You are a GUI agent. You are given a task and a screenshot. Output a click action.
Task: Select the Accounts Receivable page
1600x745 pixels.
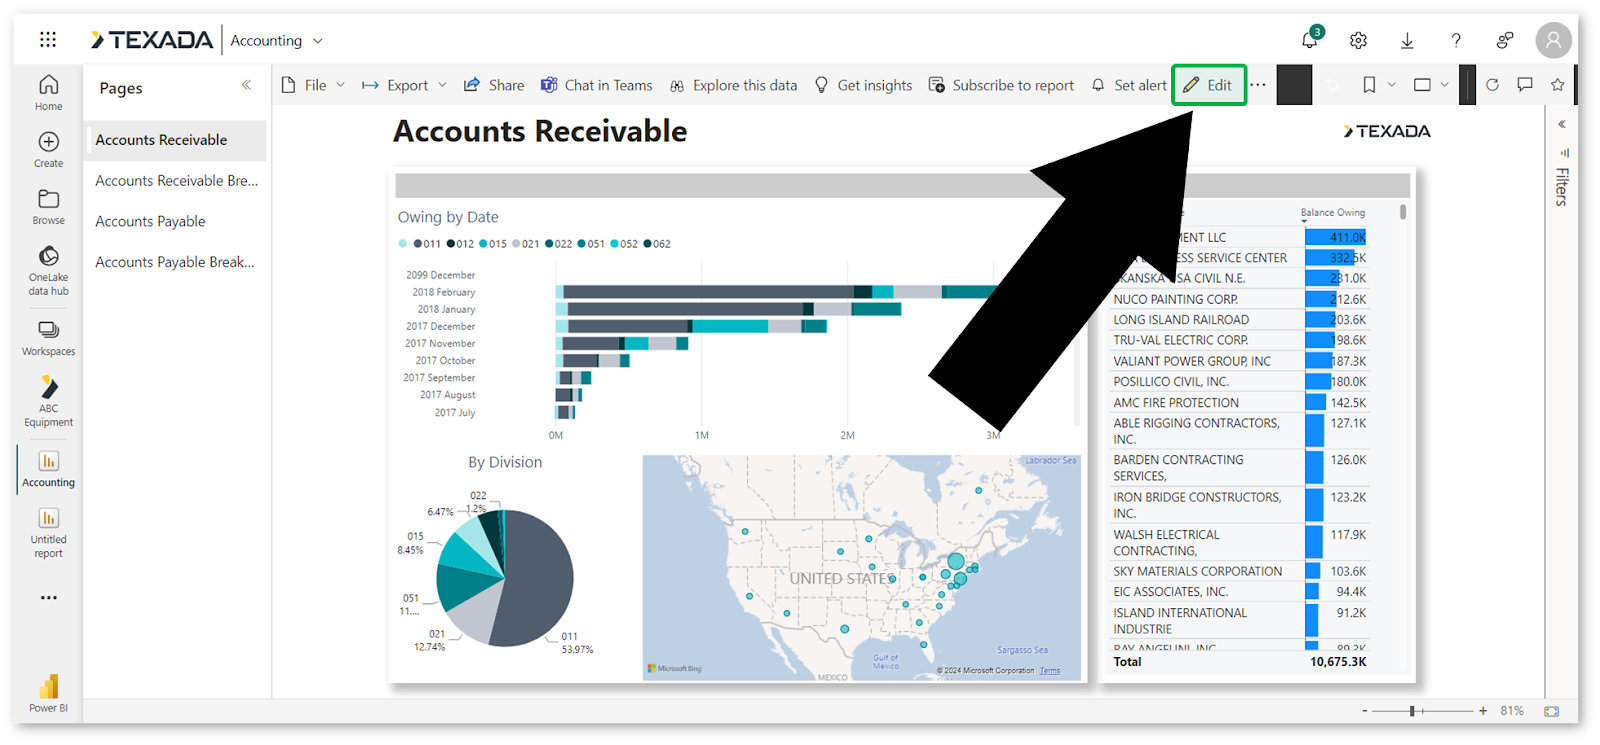pyautogui.click(x=175, y=140)
